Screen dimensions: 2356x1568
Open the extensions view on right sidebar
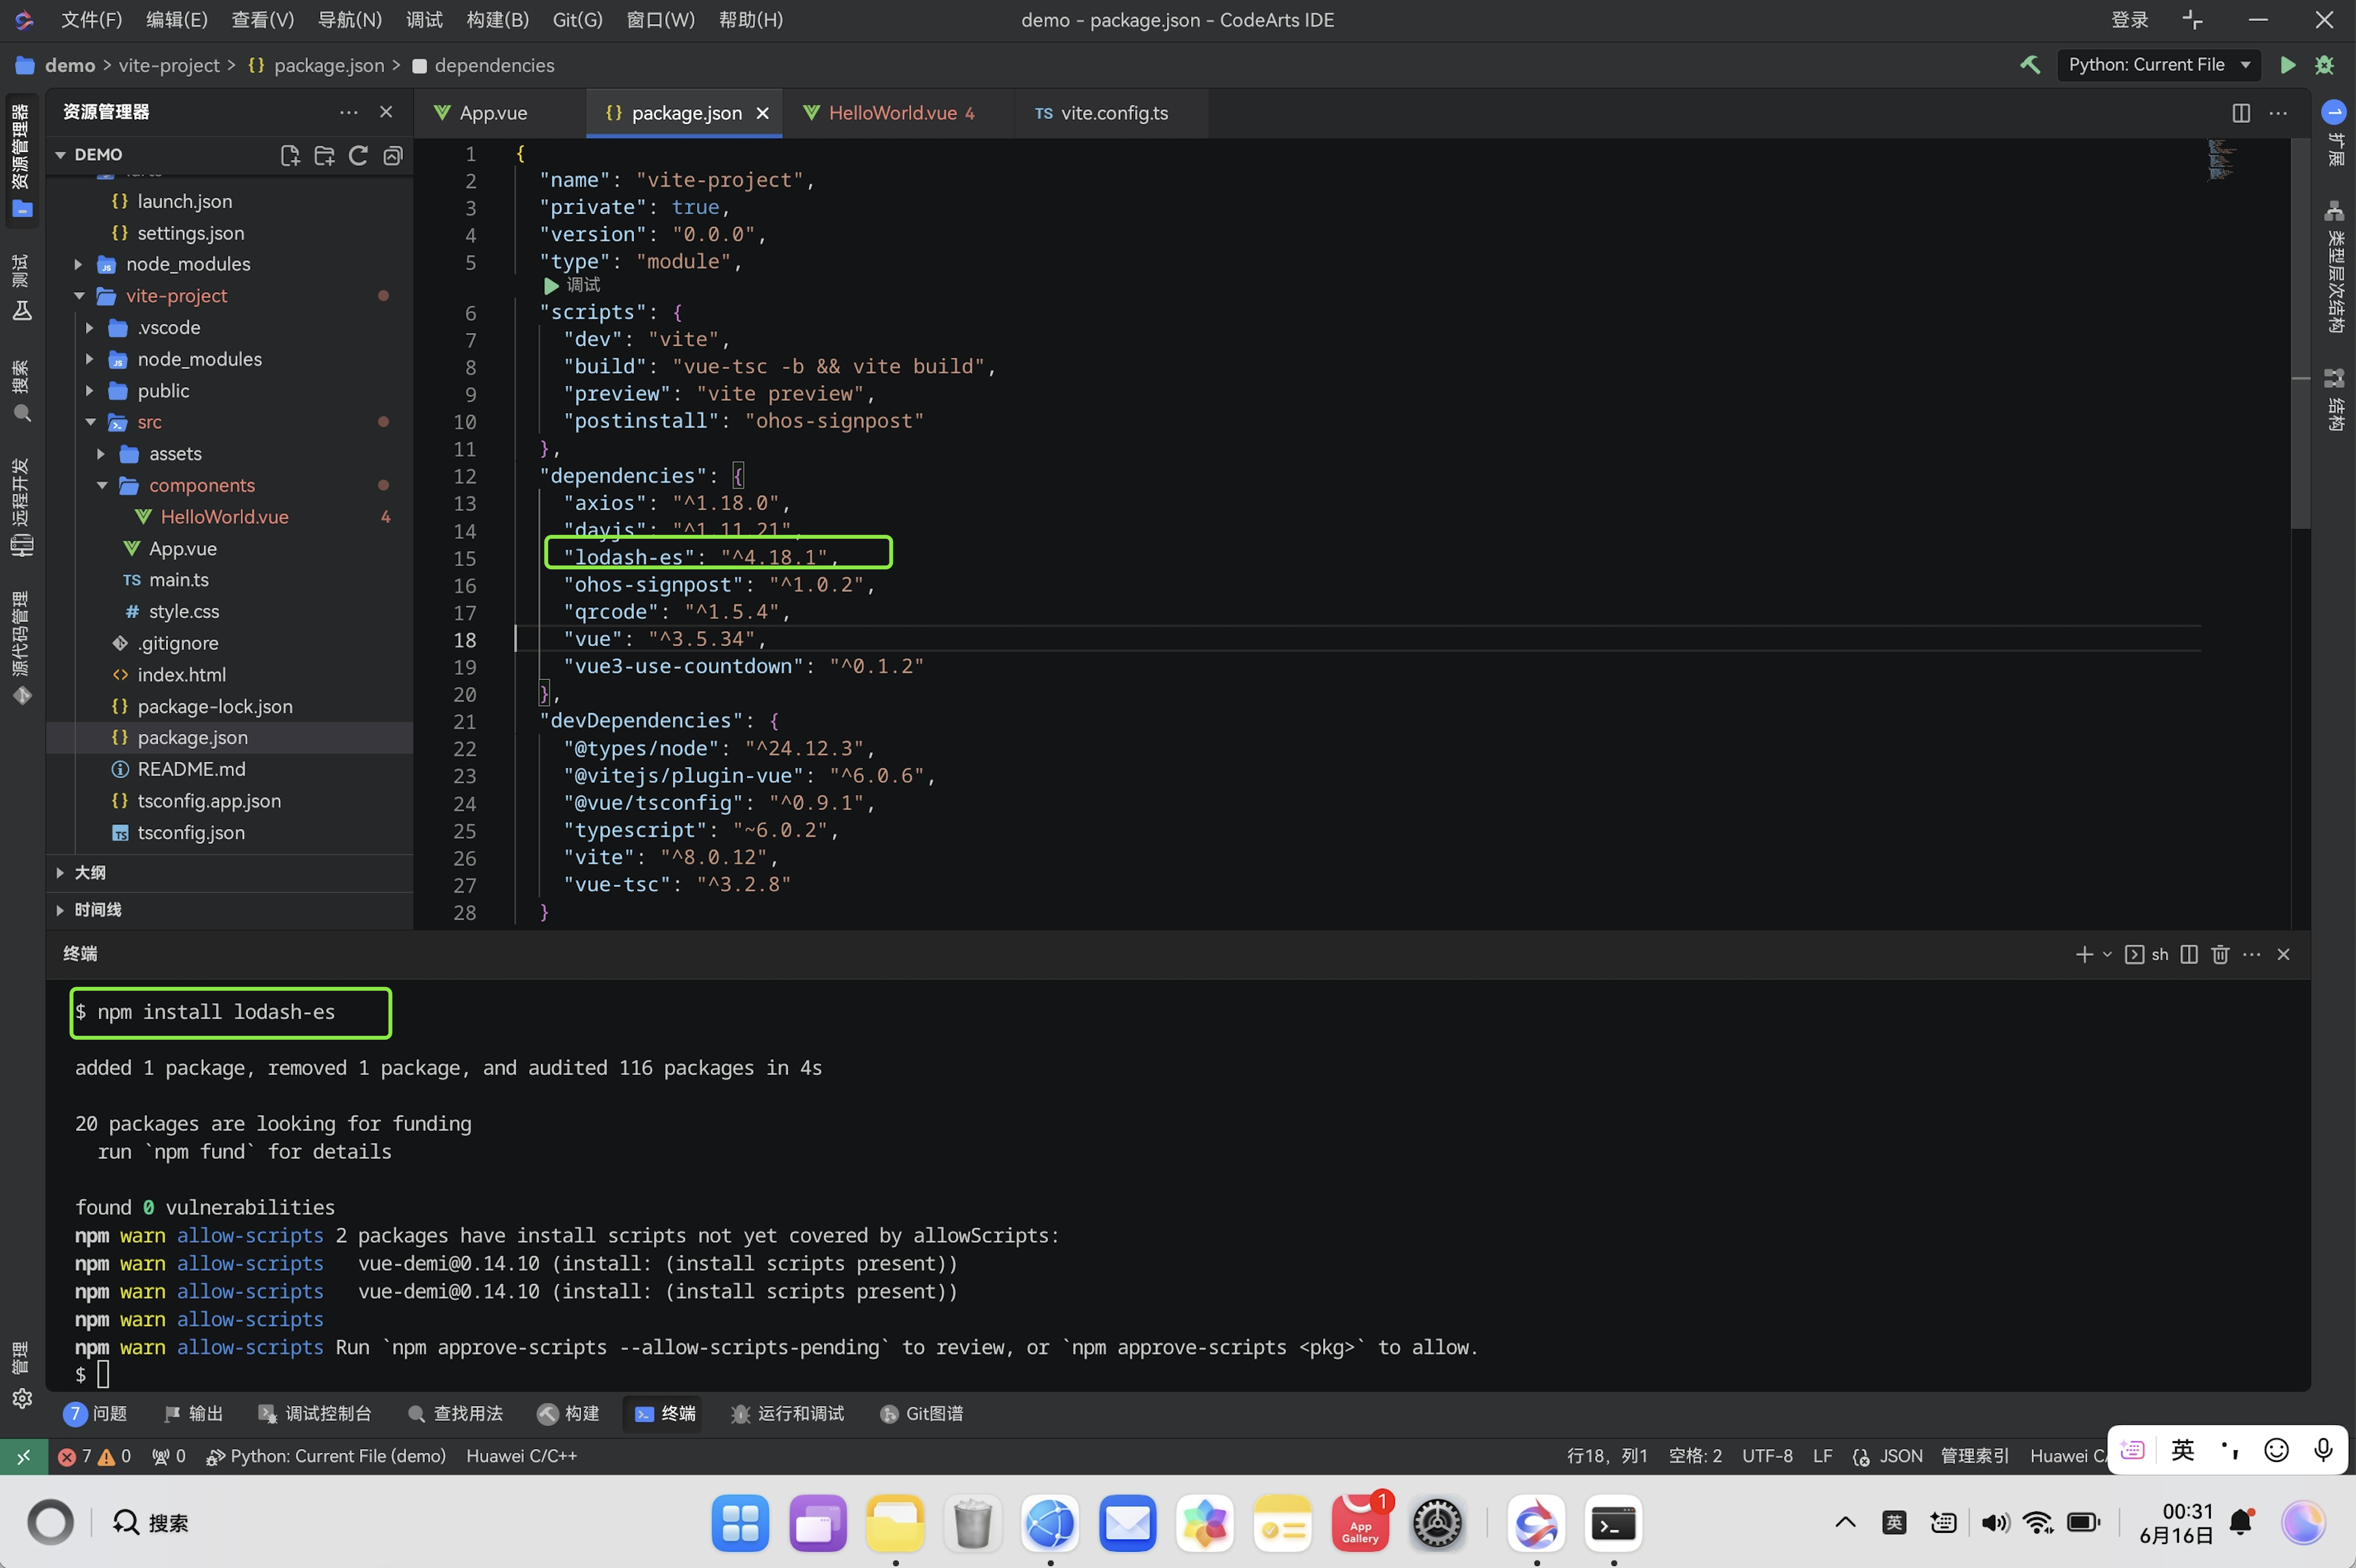(2334, 133)
